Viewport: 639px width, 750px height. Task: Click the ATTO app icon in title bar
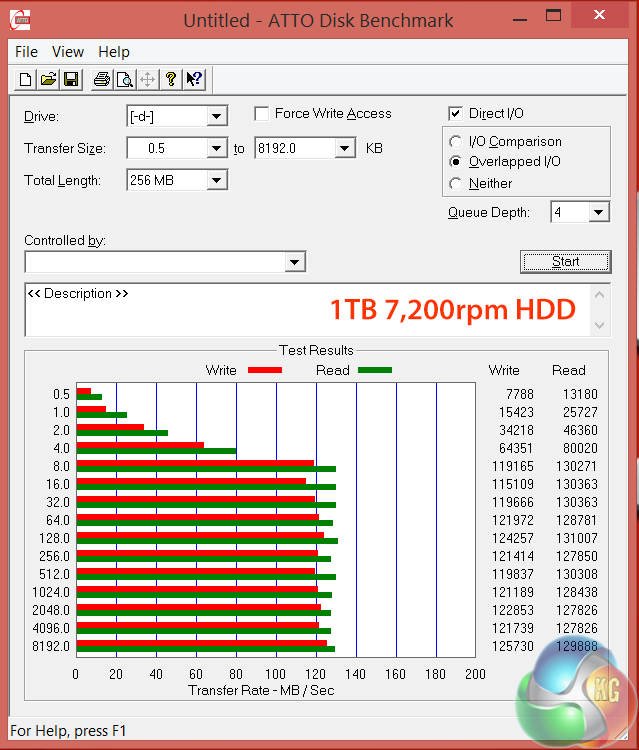pyautogui.click(x=21, y=20)
